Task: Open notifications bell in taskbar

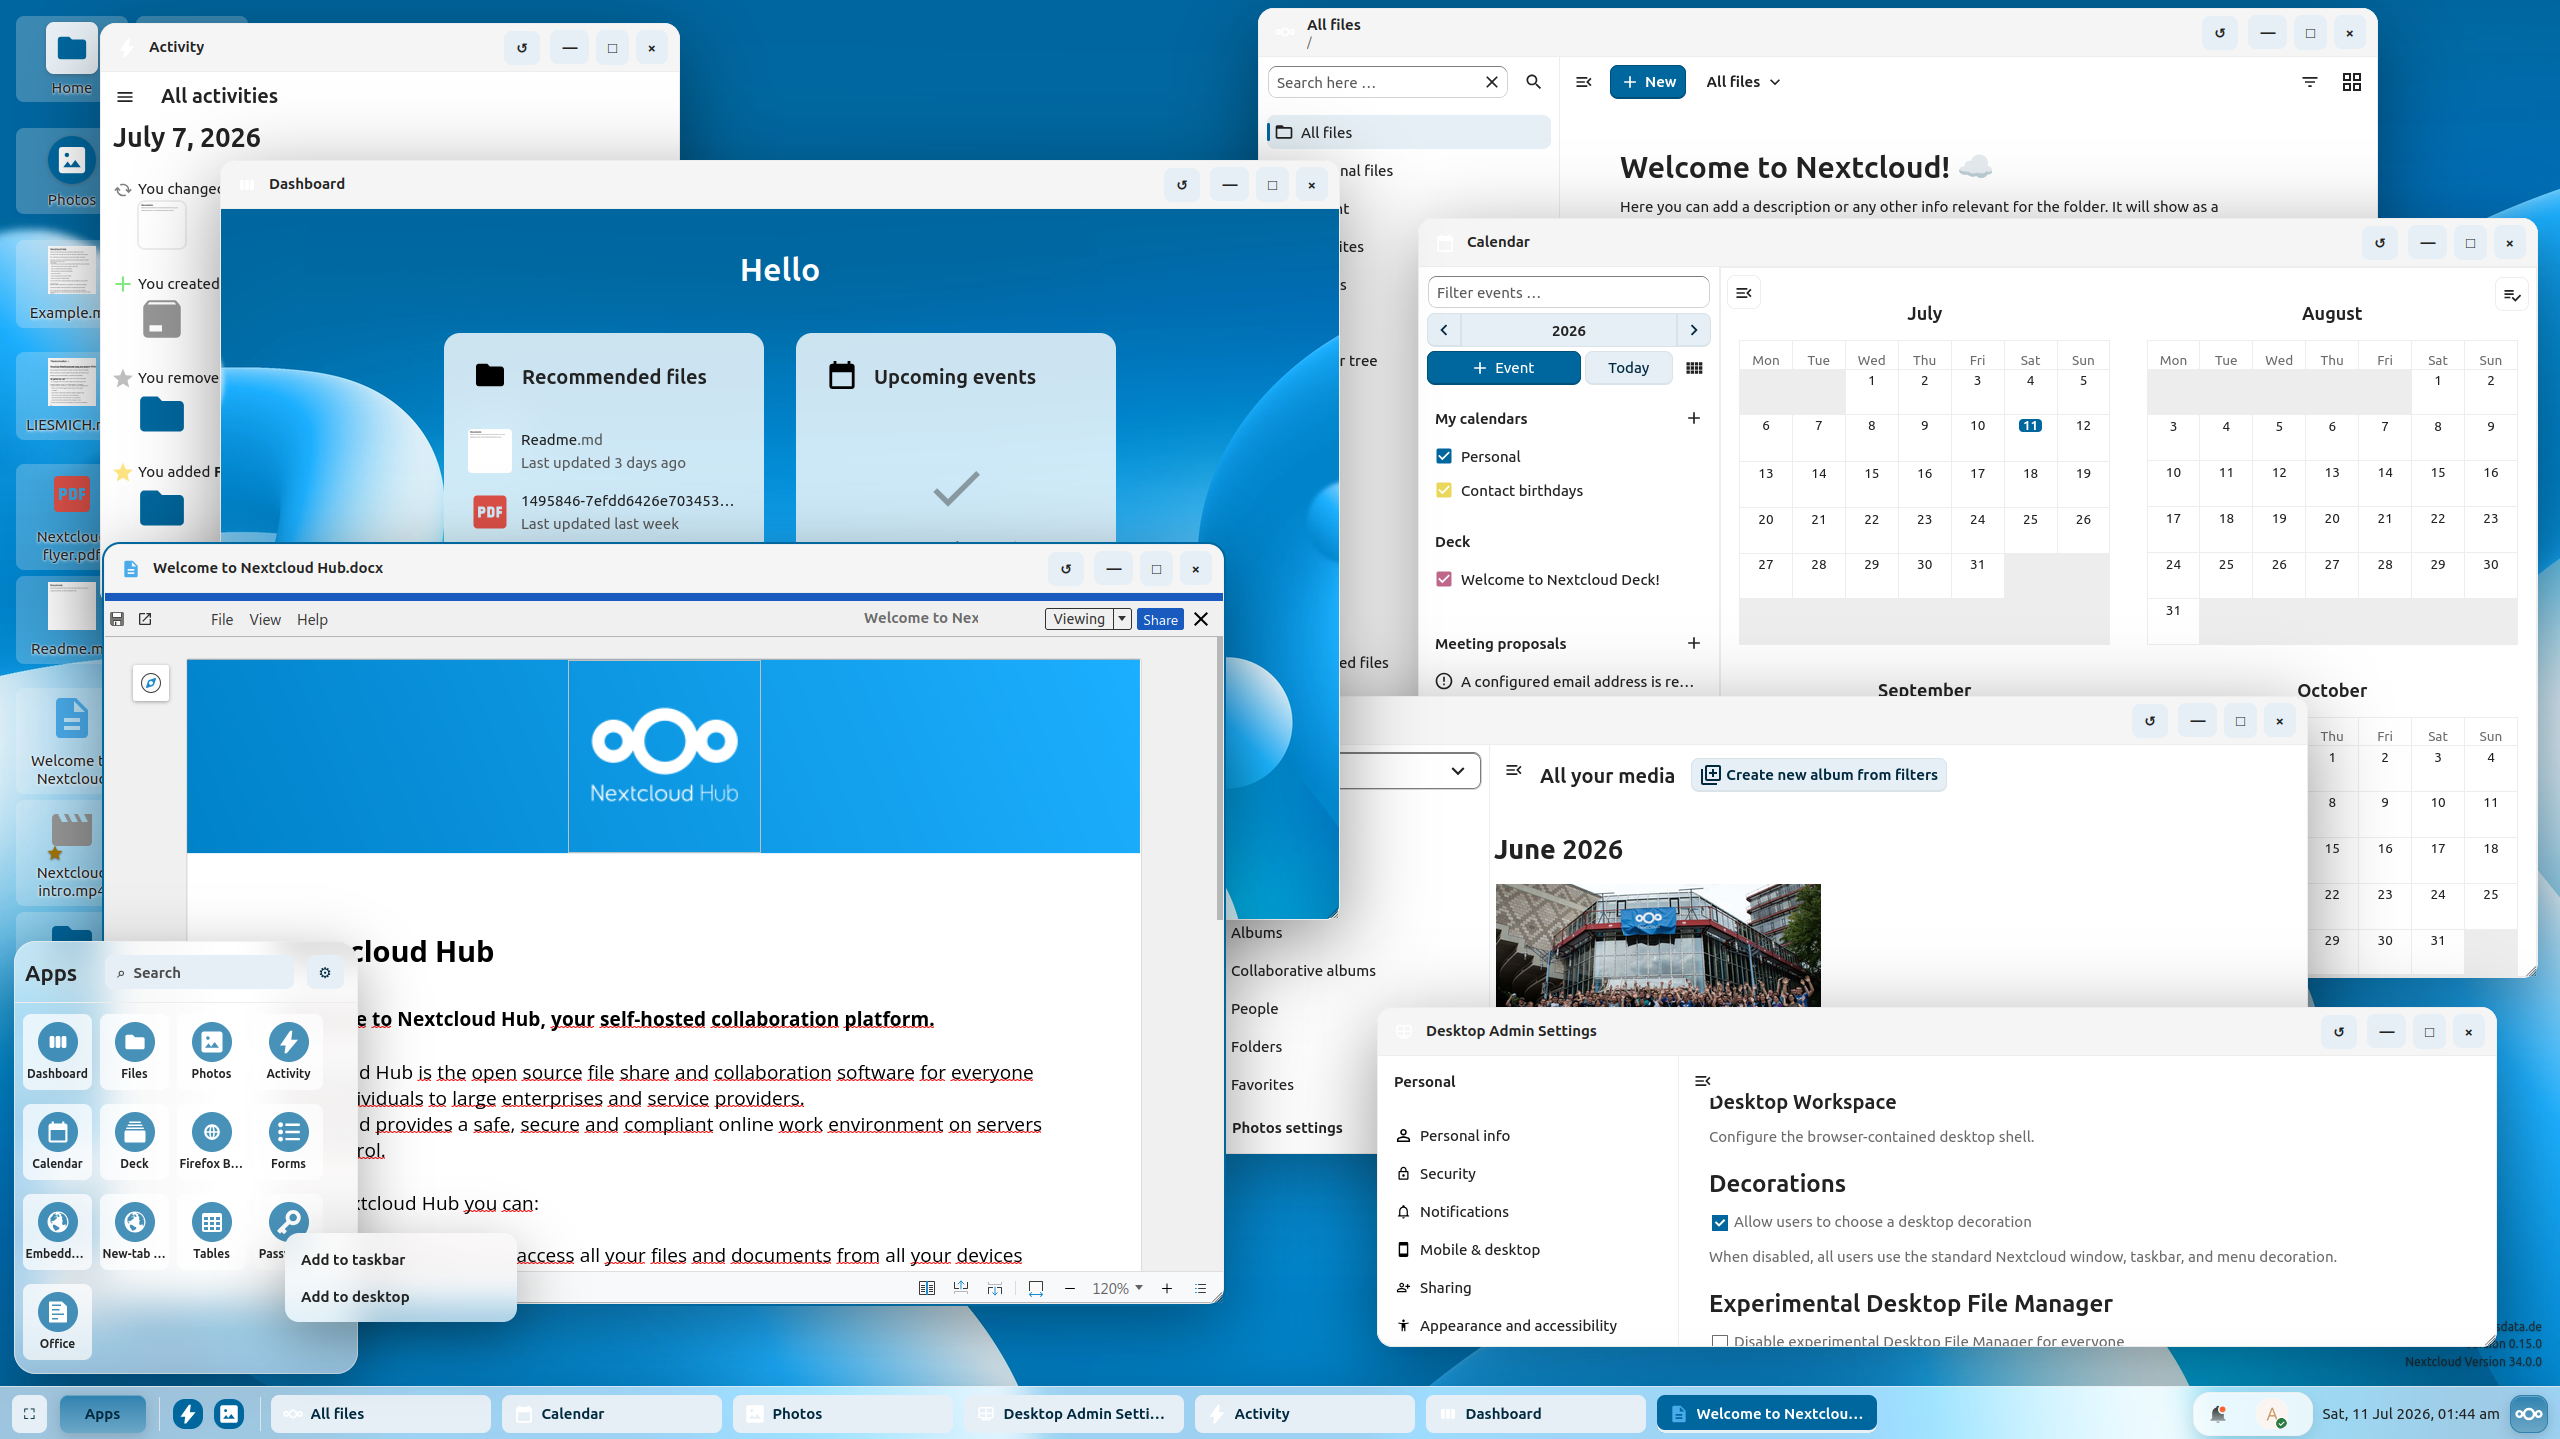Action: point(2218,1413)
